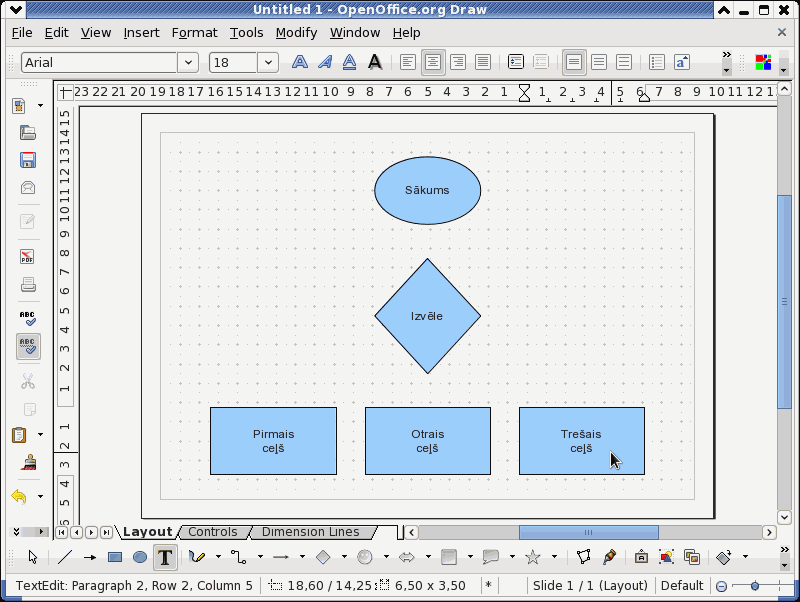Image resolution: width=800 pixels, height=602 pixels.
Task: Expand the Curve tool options
Action: coord(218,557)
